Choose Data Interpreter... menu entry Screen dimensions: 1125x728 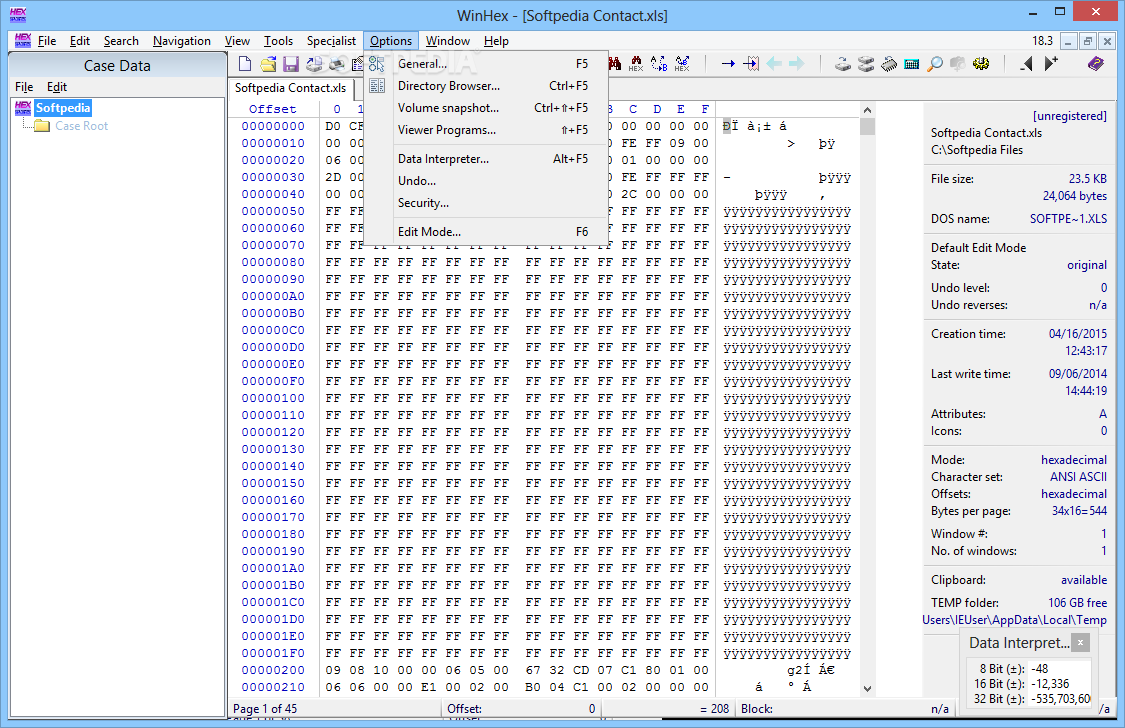pos(486,159)
